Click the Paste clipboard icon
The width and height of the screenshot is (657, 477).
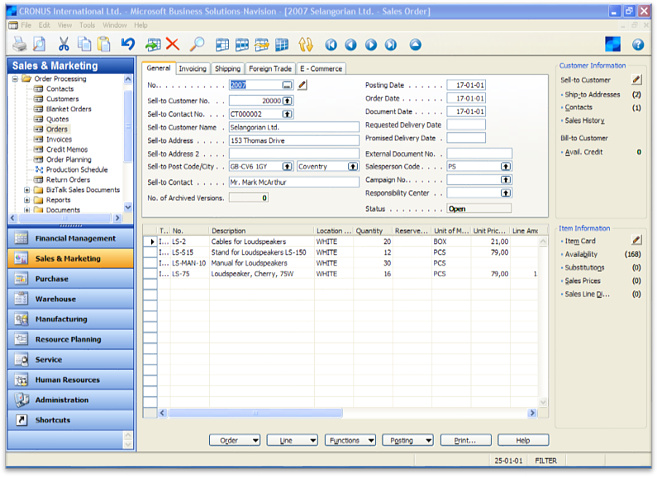tap(103, 44)
